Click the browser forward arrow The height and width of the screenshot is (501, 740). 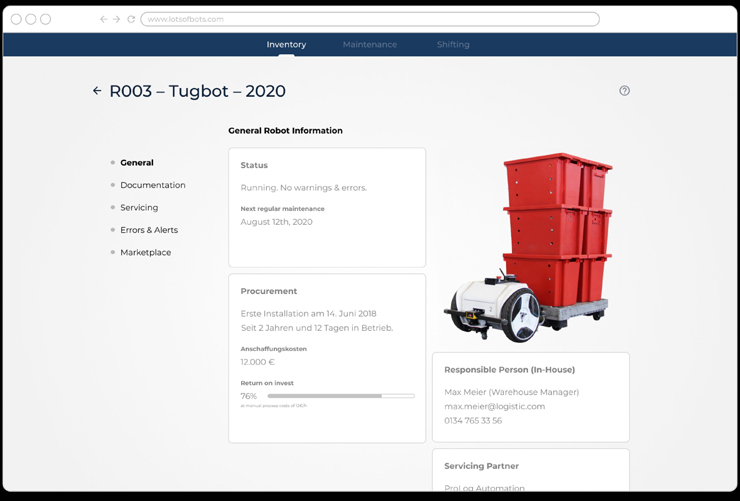(117, 19)
